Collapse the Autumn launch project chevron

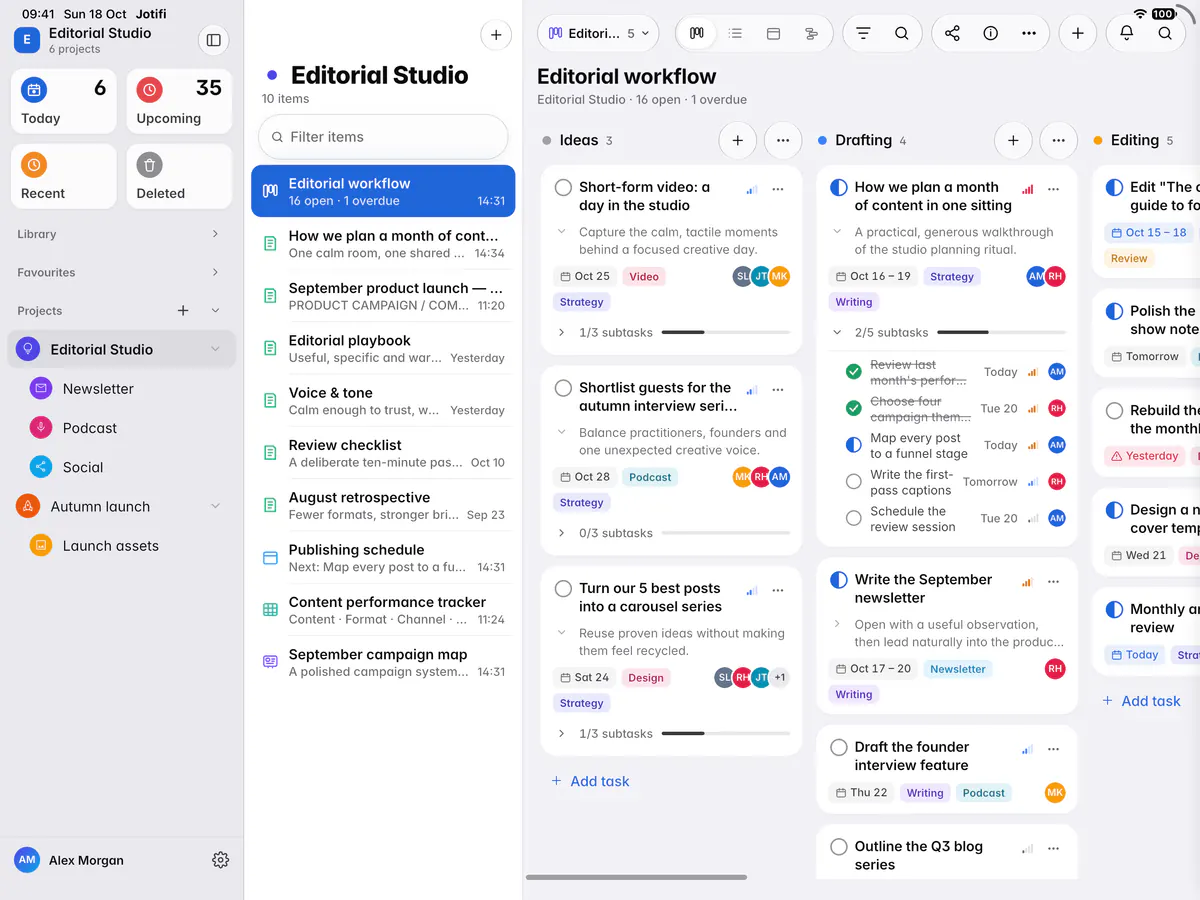pos(215,506)
